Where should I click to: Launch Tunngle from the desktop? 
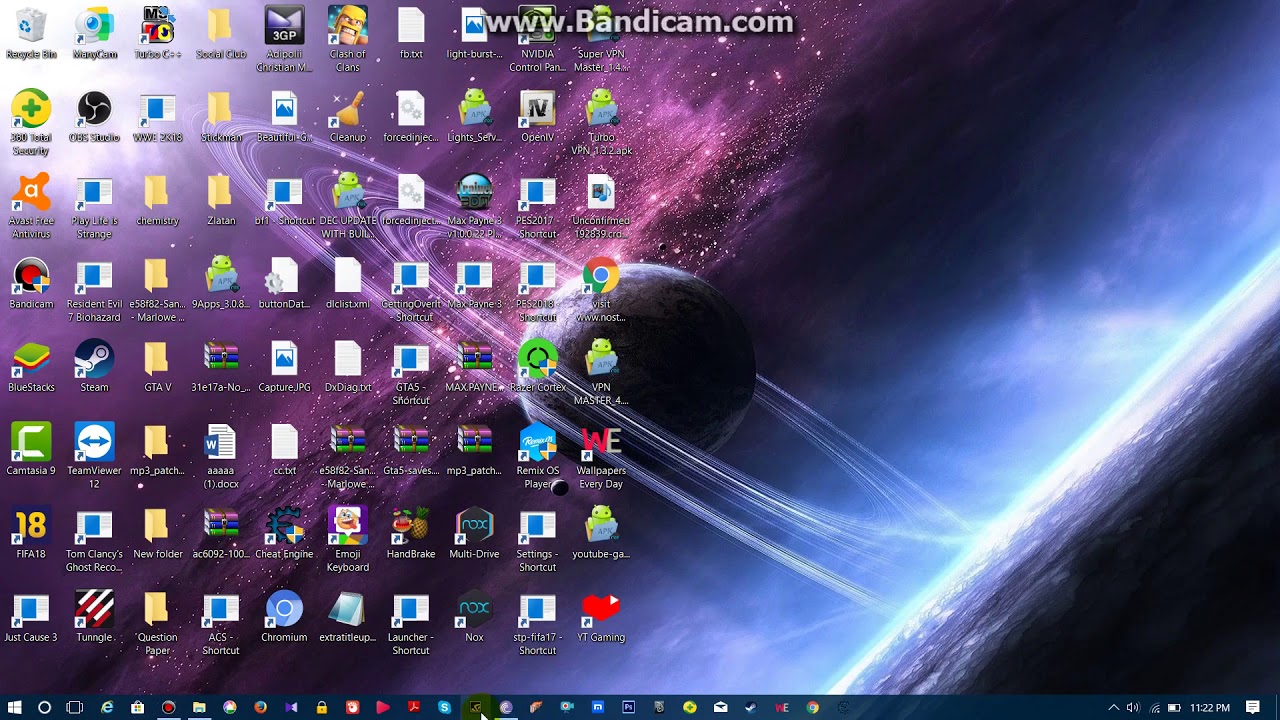point(94,617)
